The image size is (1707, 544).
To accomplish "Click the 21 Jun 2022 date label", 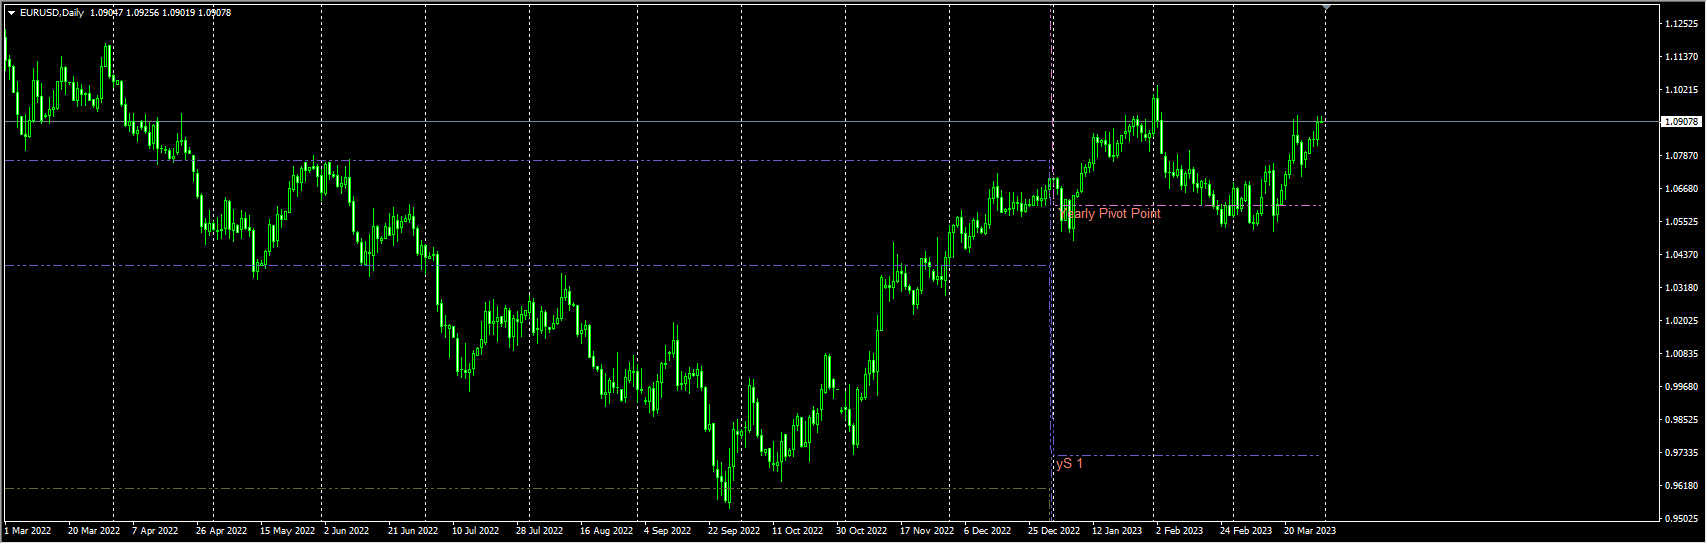I will pos(413,531).
